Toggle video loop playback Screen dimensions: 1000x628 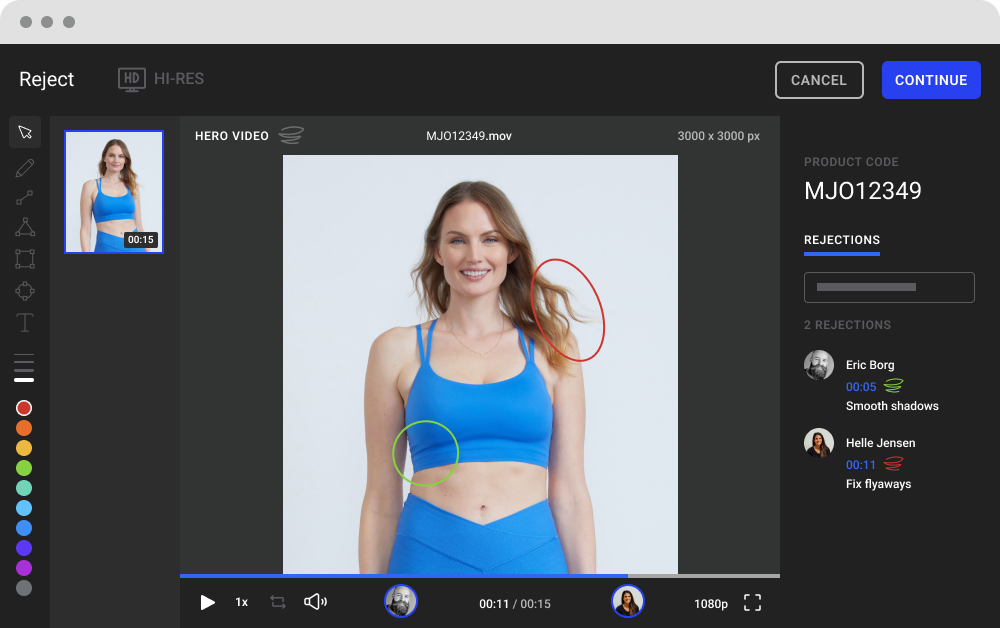[278, 602]
